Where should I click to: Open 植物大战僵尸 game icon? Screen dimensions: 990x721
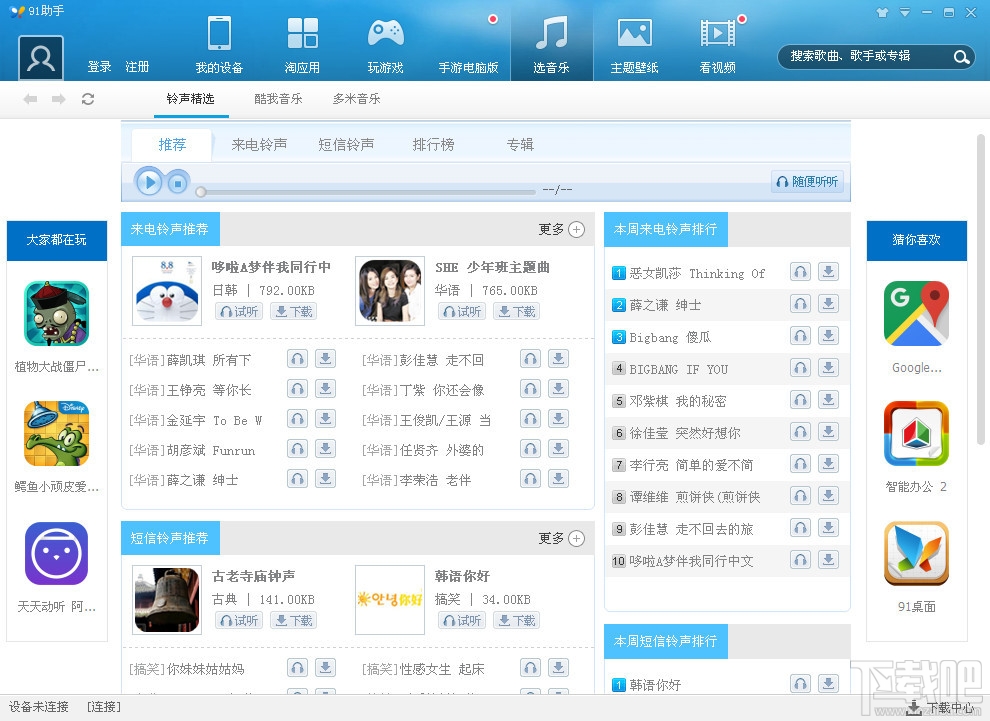(x=56, y=314)
